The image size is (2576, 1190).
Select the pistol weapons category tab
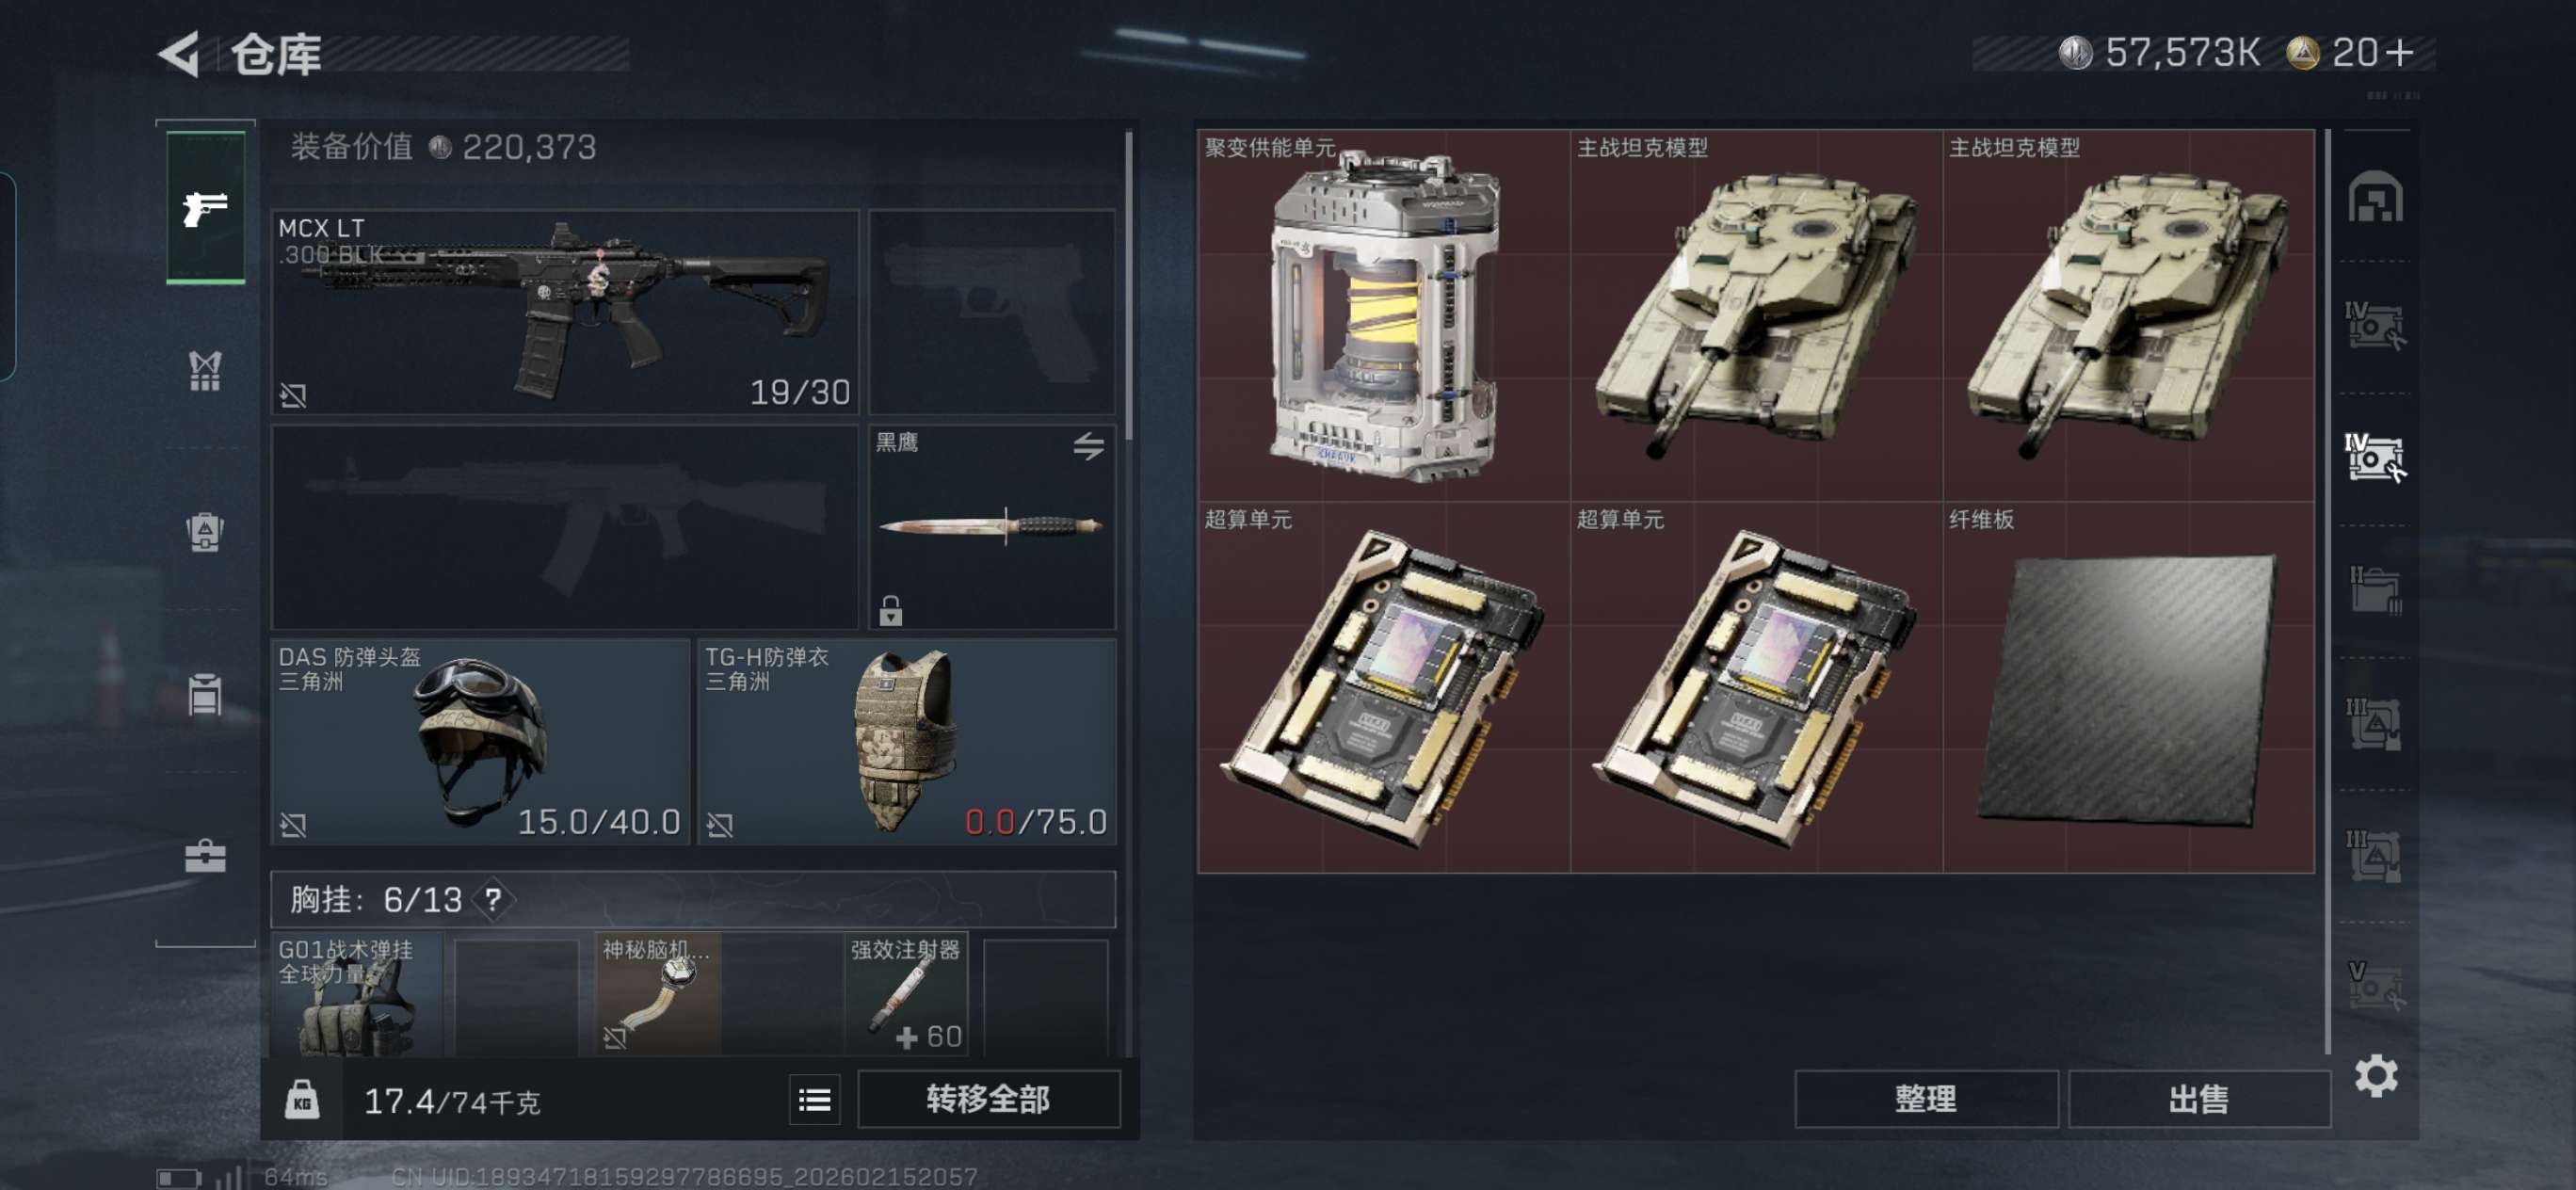(205, 208)
